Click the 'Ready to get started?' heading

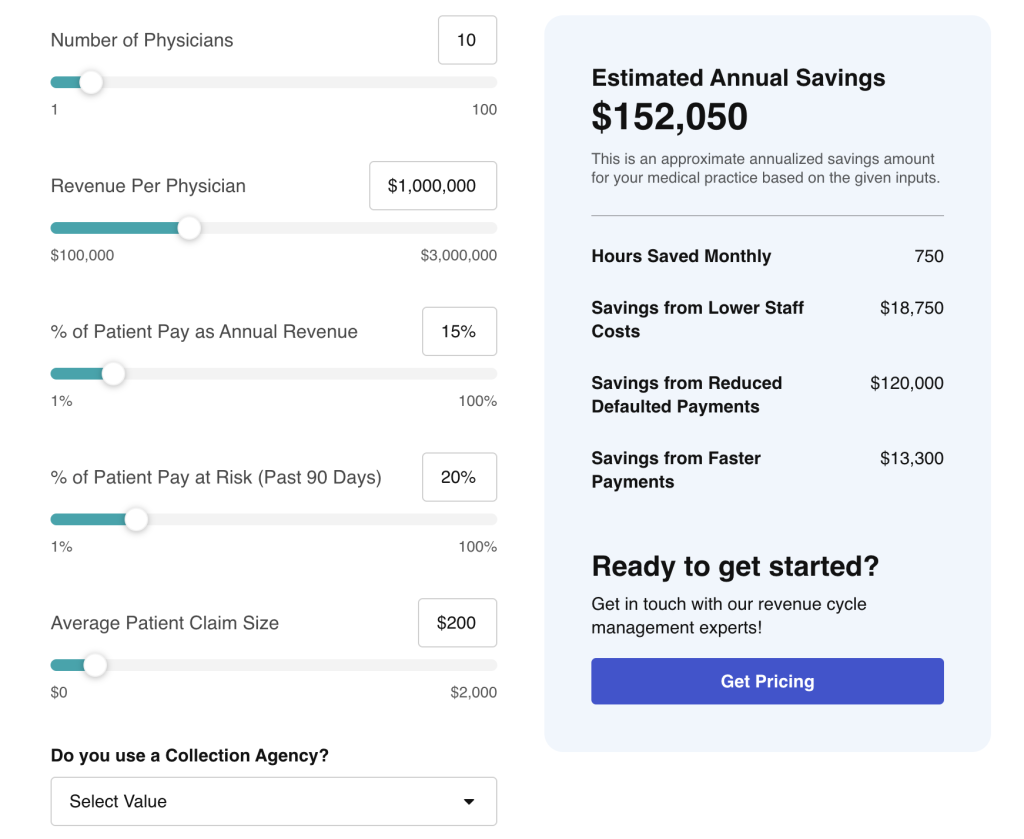[x=735, y=566]
